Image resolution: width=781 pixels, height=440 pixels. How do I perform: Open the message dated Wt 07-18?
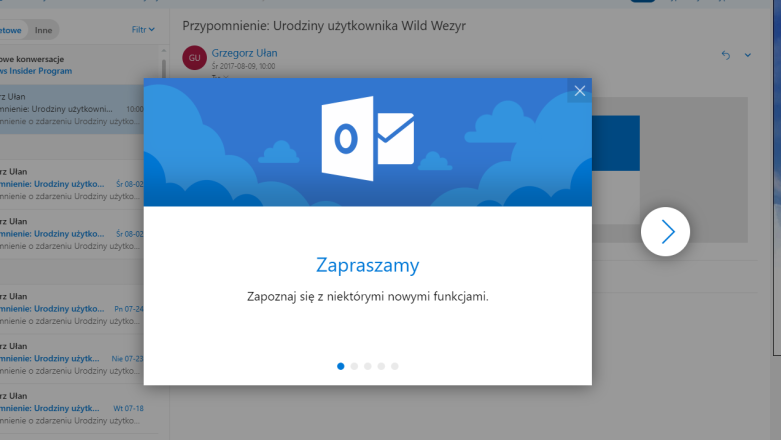pos(72,409)
